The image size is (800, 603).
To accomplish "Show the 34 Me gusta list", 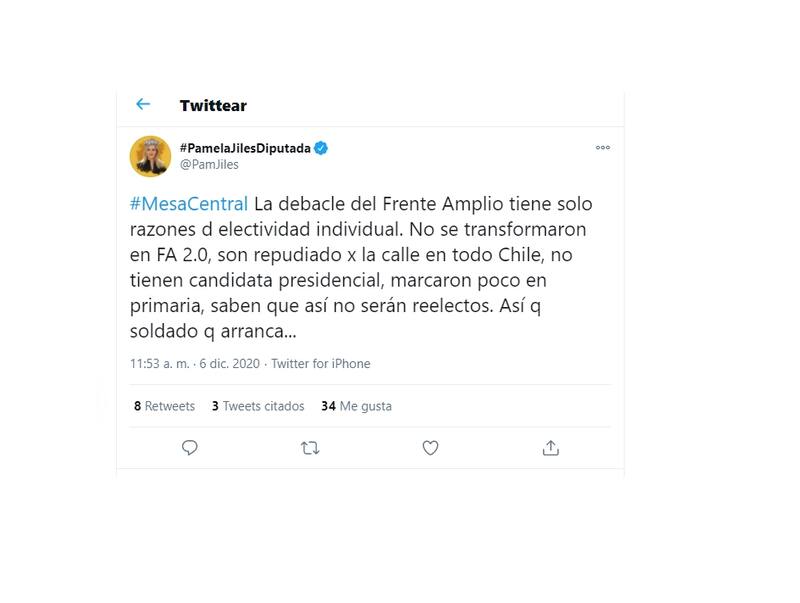I will (x=356, y=406).
